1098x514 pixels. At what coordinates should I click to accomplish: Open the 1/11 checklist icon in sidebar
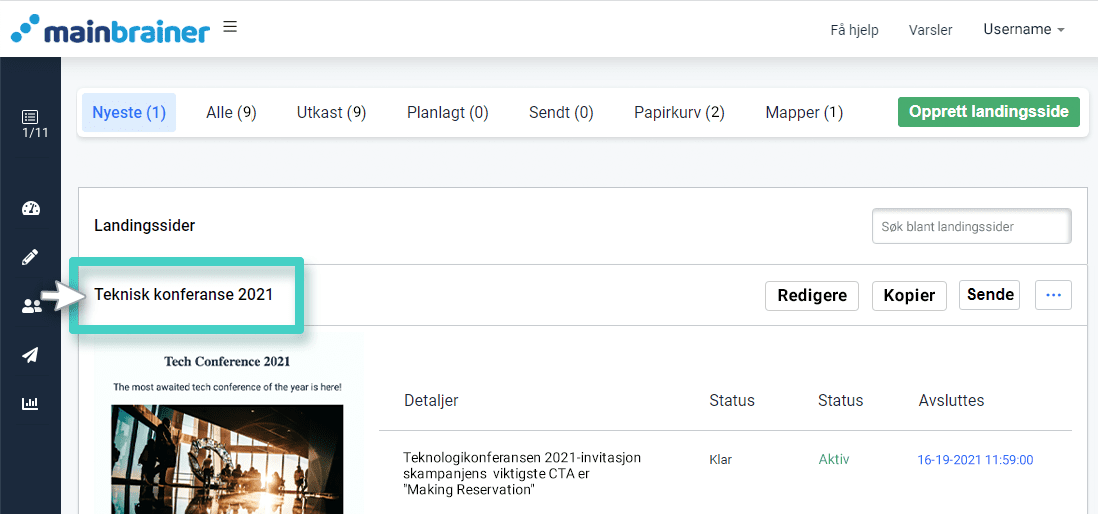tap(30, 123)
